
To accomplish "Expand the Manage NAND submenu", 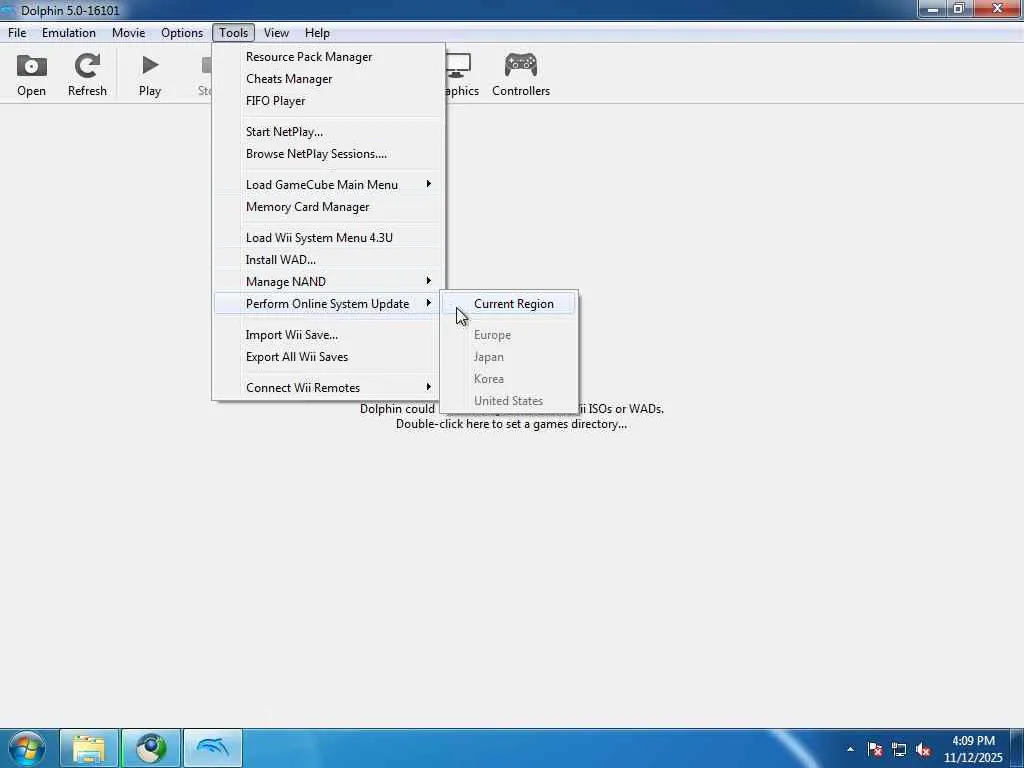I will (328, 281).
